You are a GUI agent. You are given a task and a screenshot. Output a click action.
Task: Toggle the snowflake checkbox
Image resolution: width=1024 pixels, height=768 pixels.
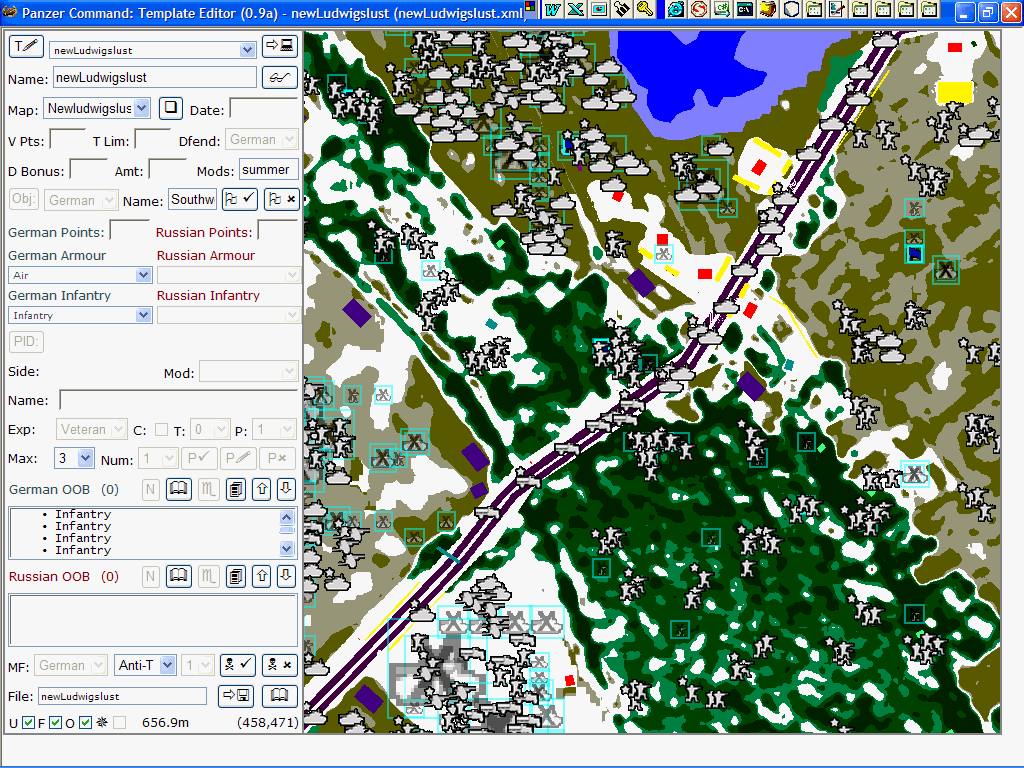(x=119, y=722)
